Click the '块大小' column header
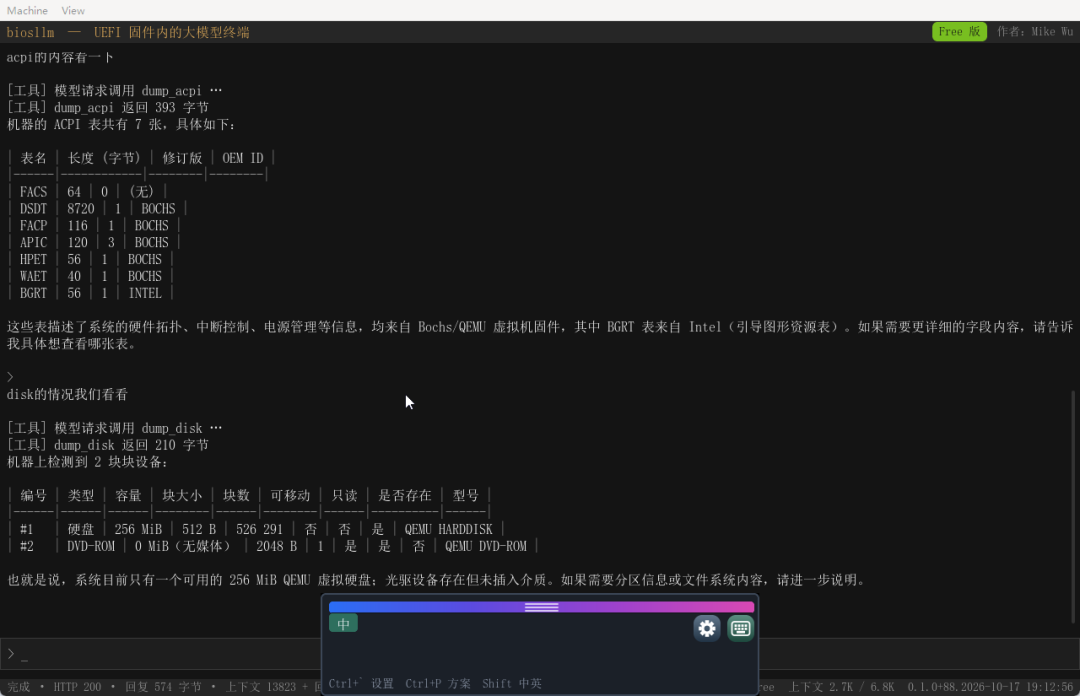 pyautogui.click(x=182, y=495)
